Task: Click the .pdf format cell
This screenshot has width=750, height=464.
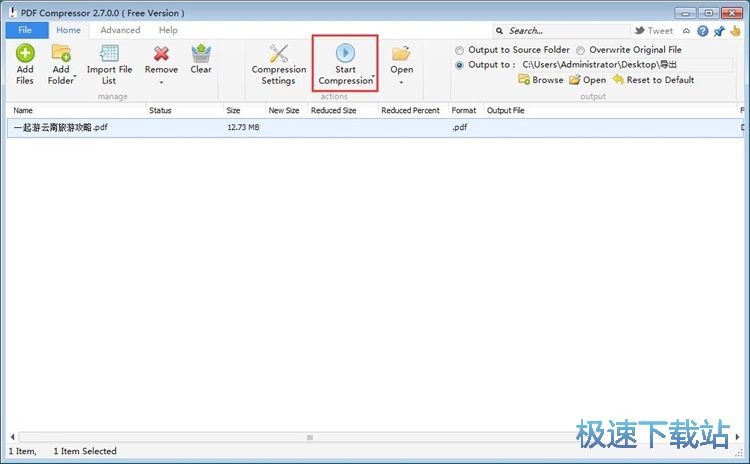Action: tap(460, 128)
